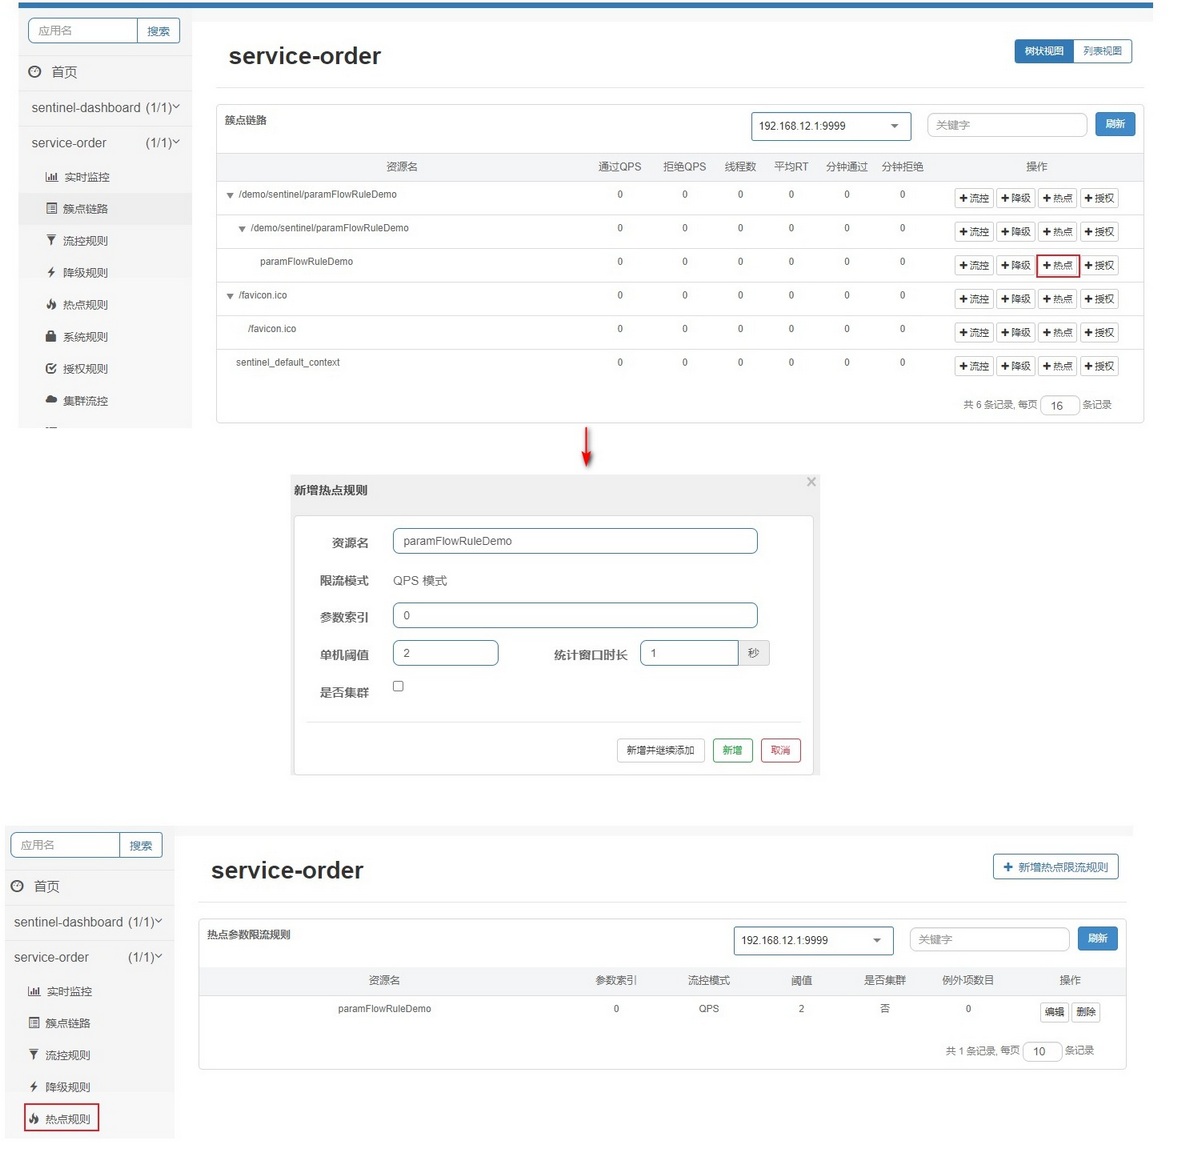This screenshot has height=1149, width=1186.
Task: Click green 新增 button in dialog
Action: (732, 750)
